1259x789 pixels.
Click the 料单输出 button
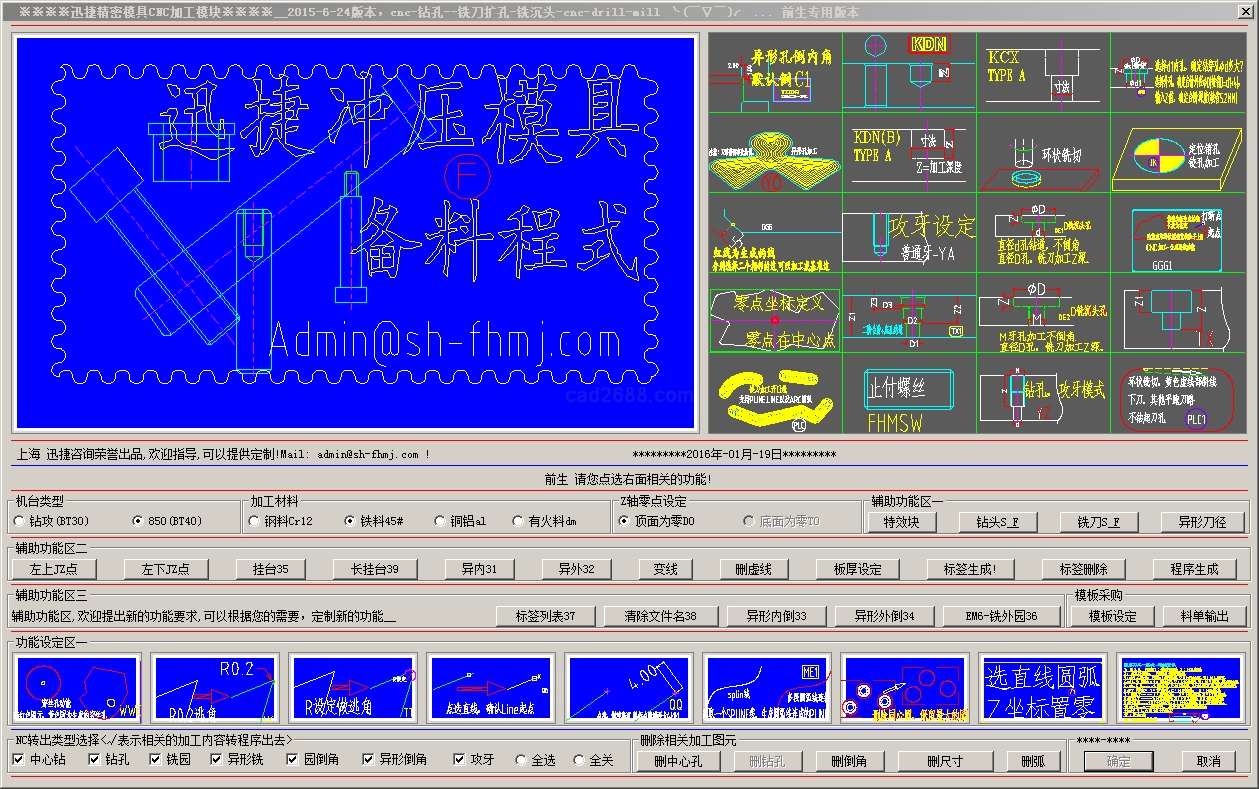pyautogui.click(x=1203, y=616)
